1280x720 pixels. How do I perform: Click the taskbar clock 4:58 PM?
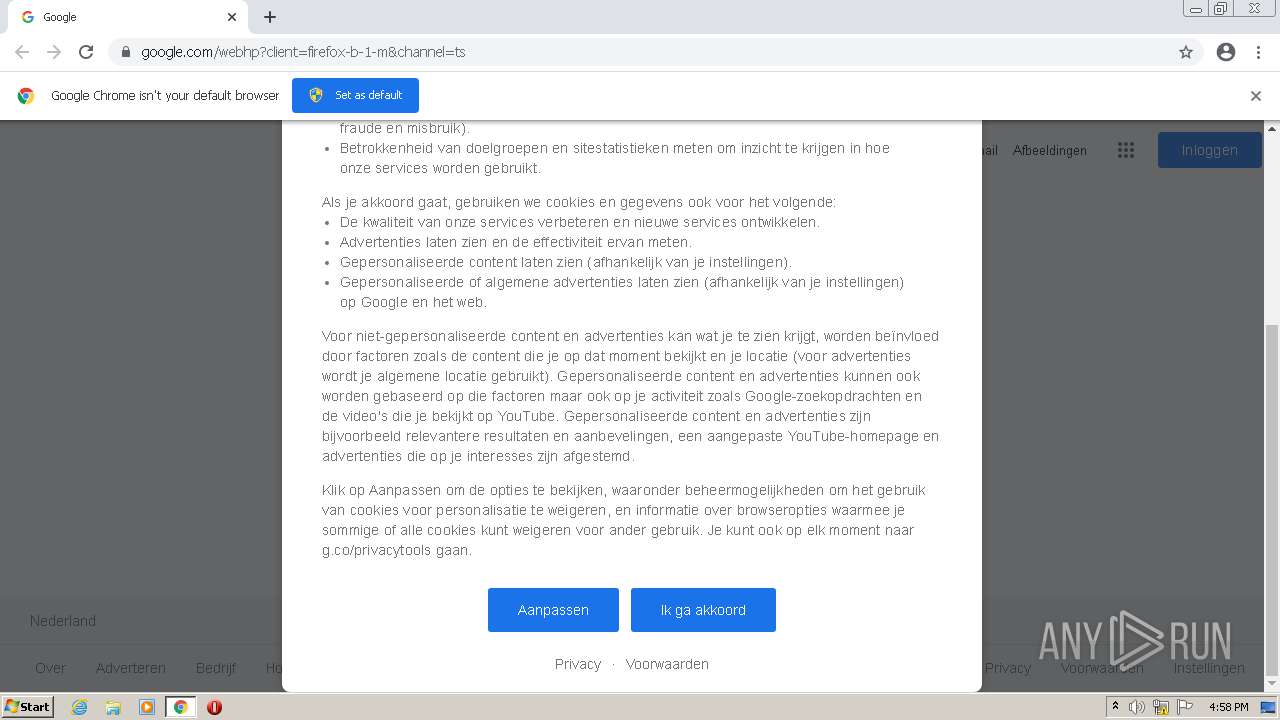[1228, 707]
